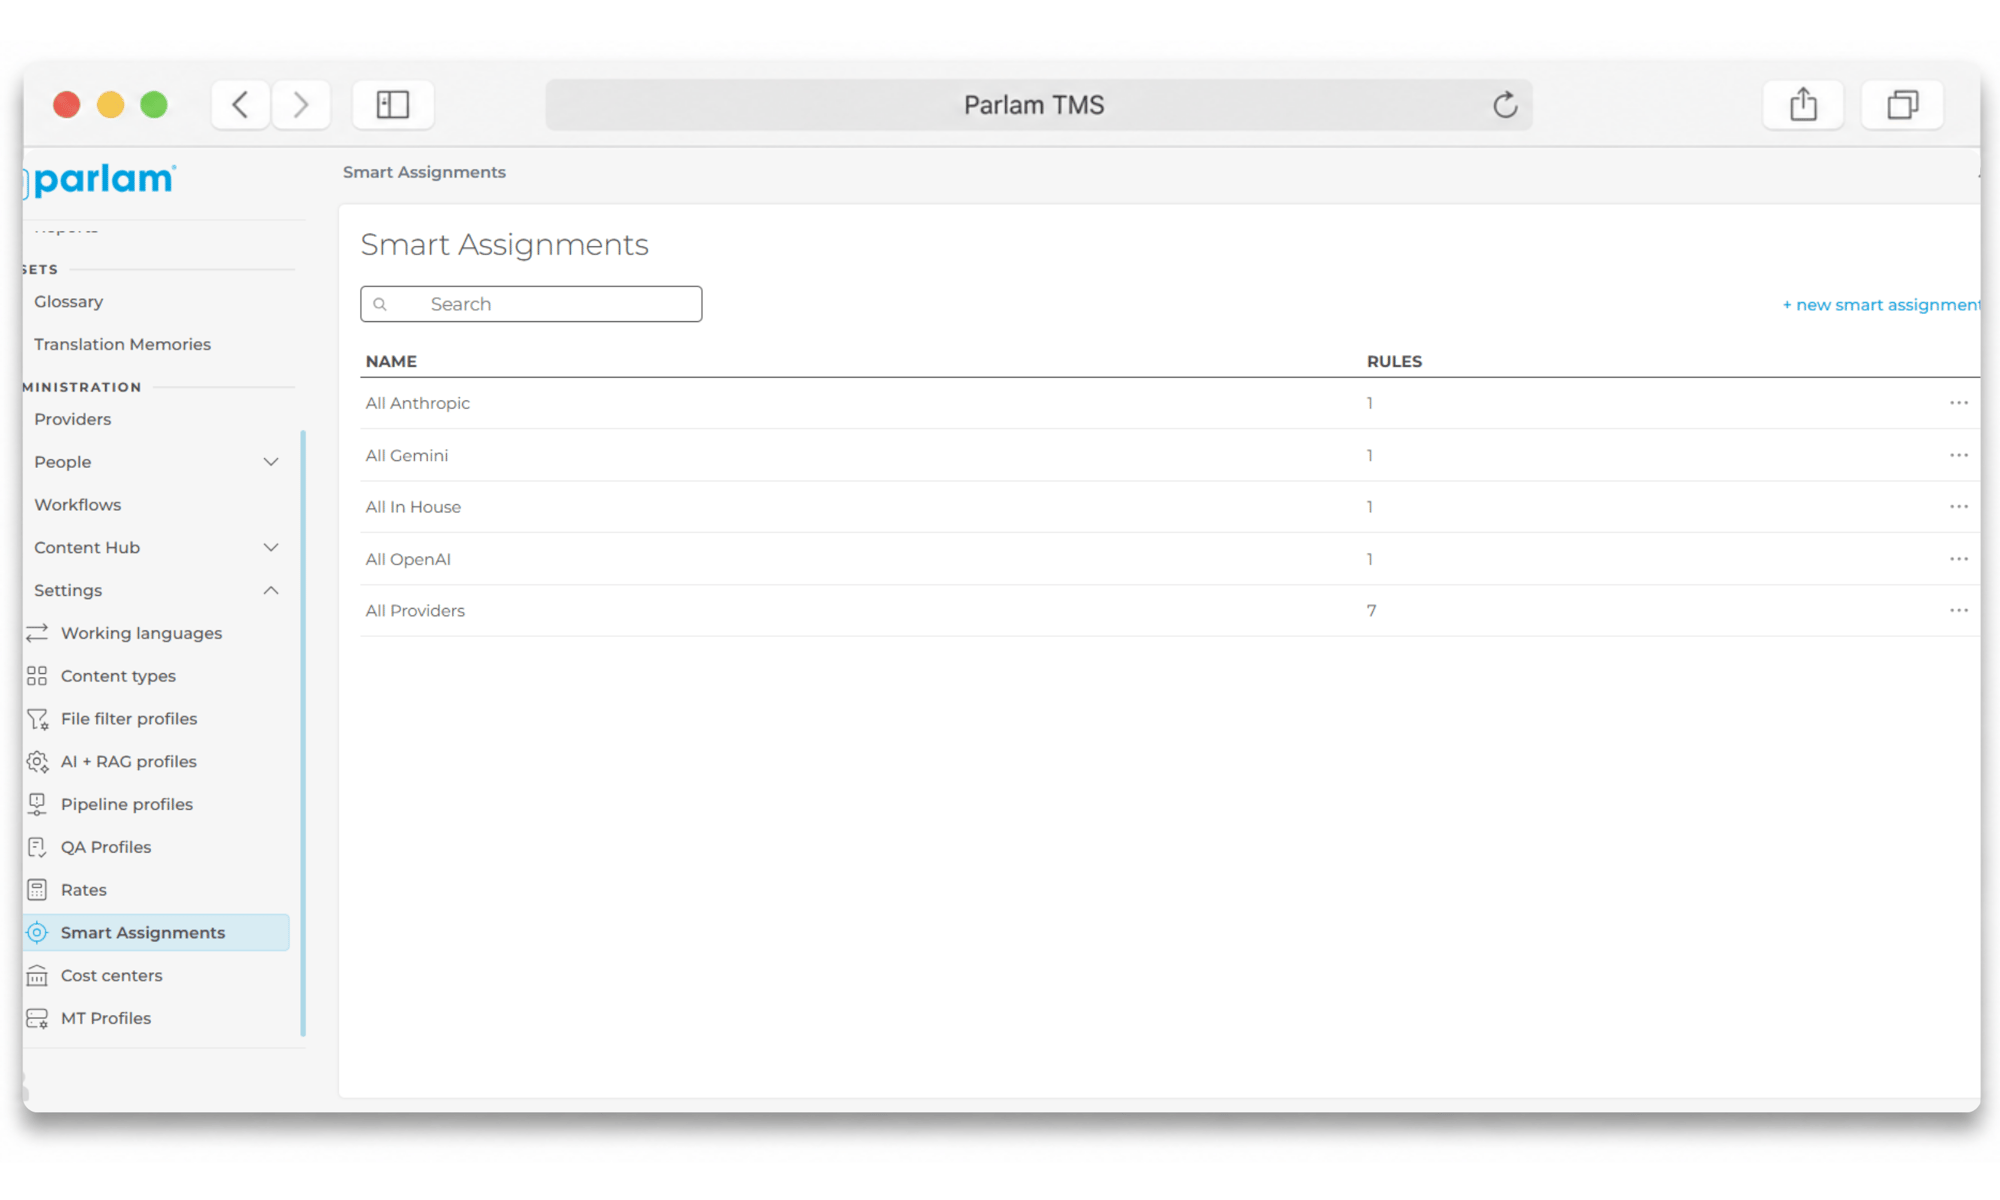This screenshot has height=1200, width=2000.
Task: Open AI + RAG profiles settings page
Action: click(129, 762)
